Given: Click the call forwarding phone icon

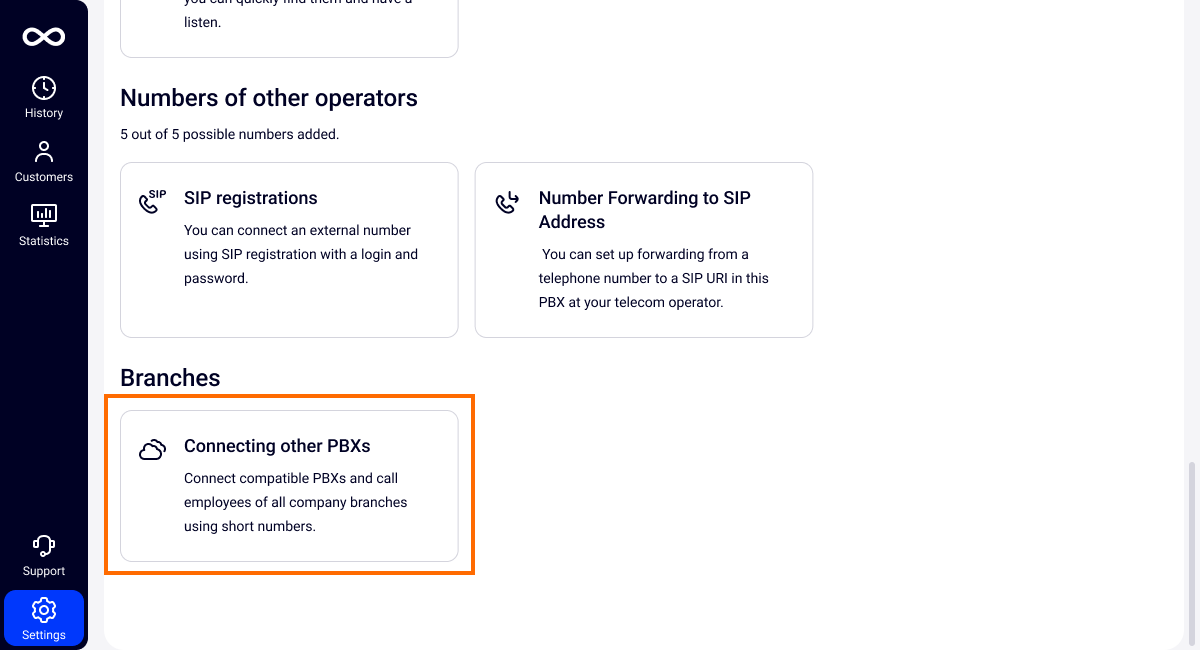Looking at the screenshot, I should 507,203.
